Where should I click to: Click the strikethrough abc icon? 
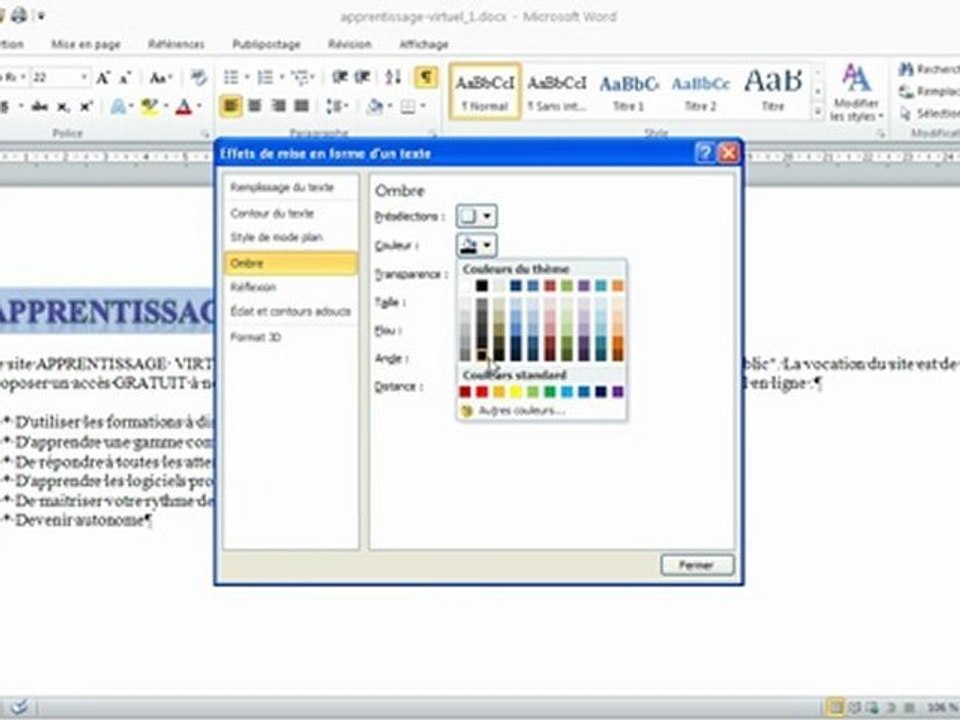[x=40, y=107]
